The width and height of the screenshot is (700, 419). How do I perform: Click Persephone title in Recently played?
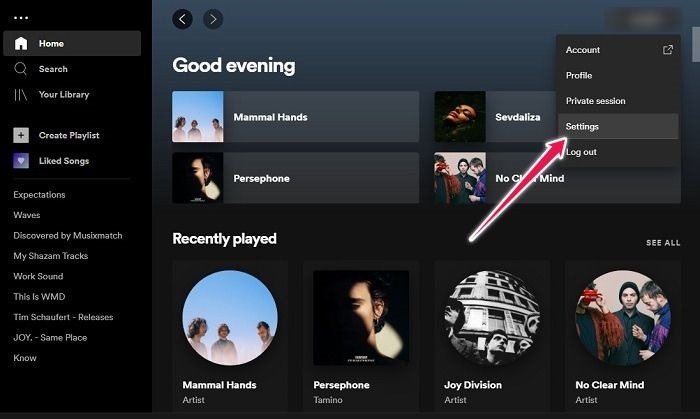click(x=342, y=385)
